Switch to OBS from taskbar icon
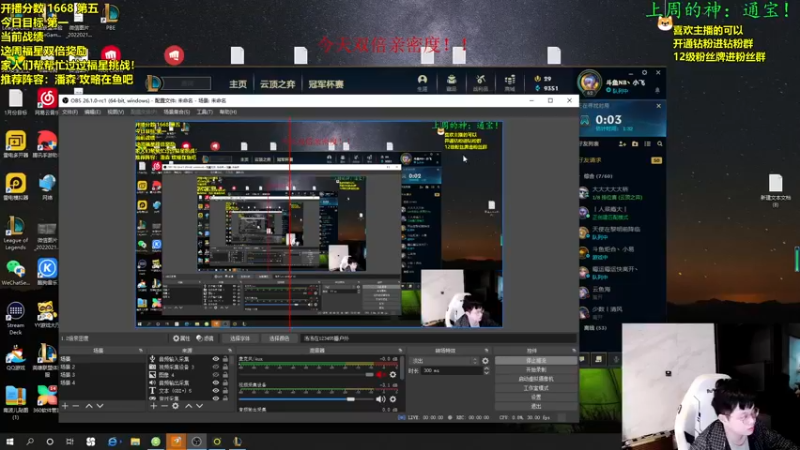Screen dimensions: 800x450 196,441
